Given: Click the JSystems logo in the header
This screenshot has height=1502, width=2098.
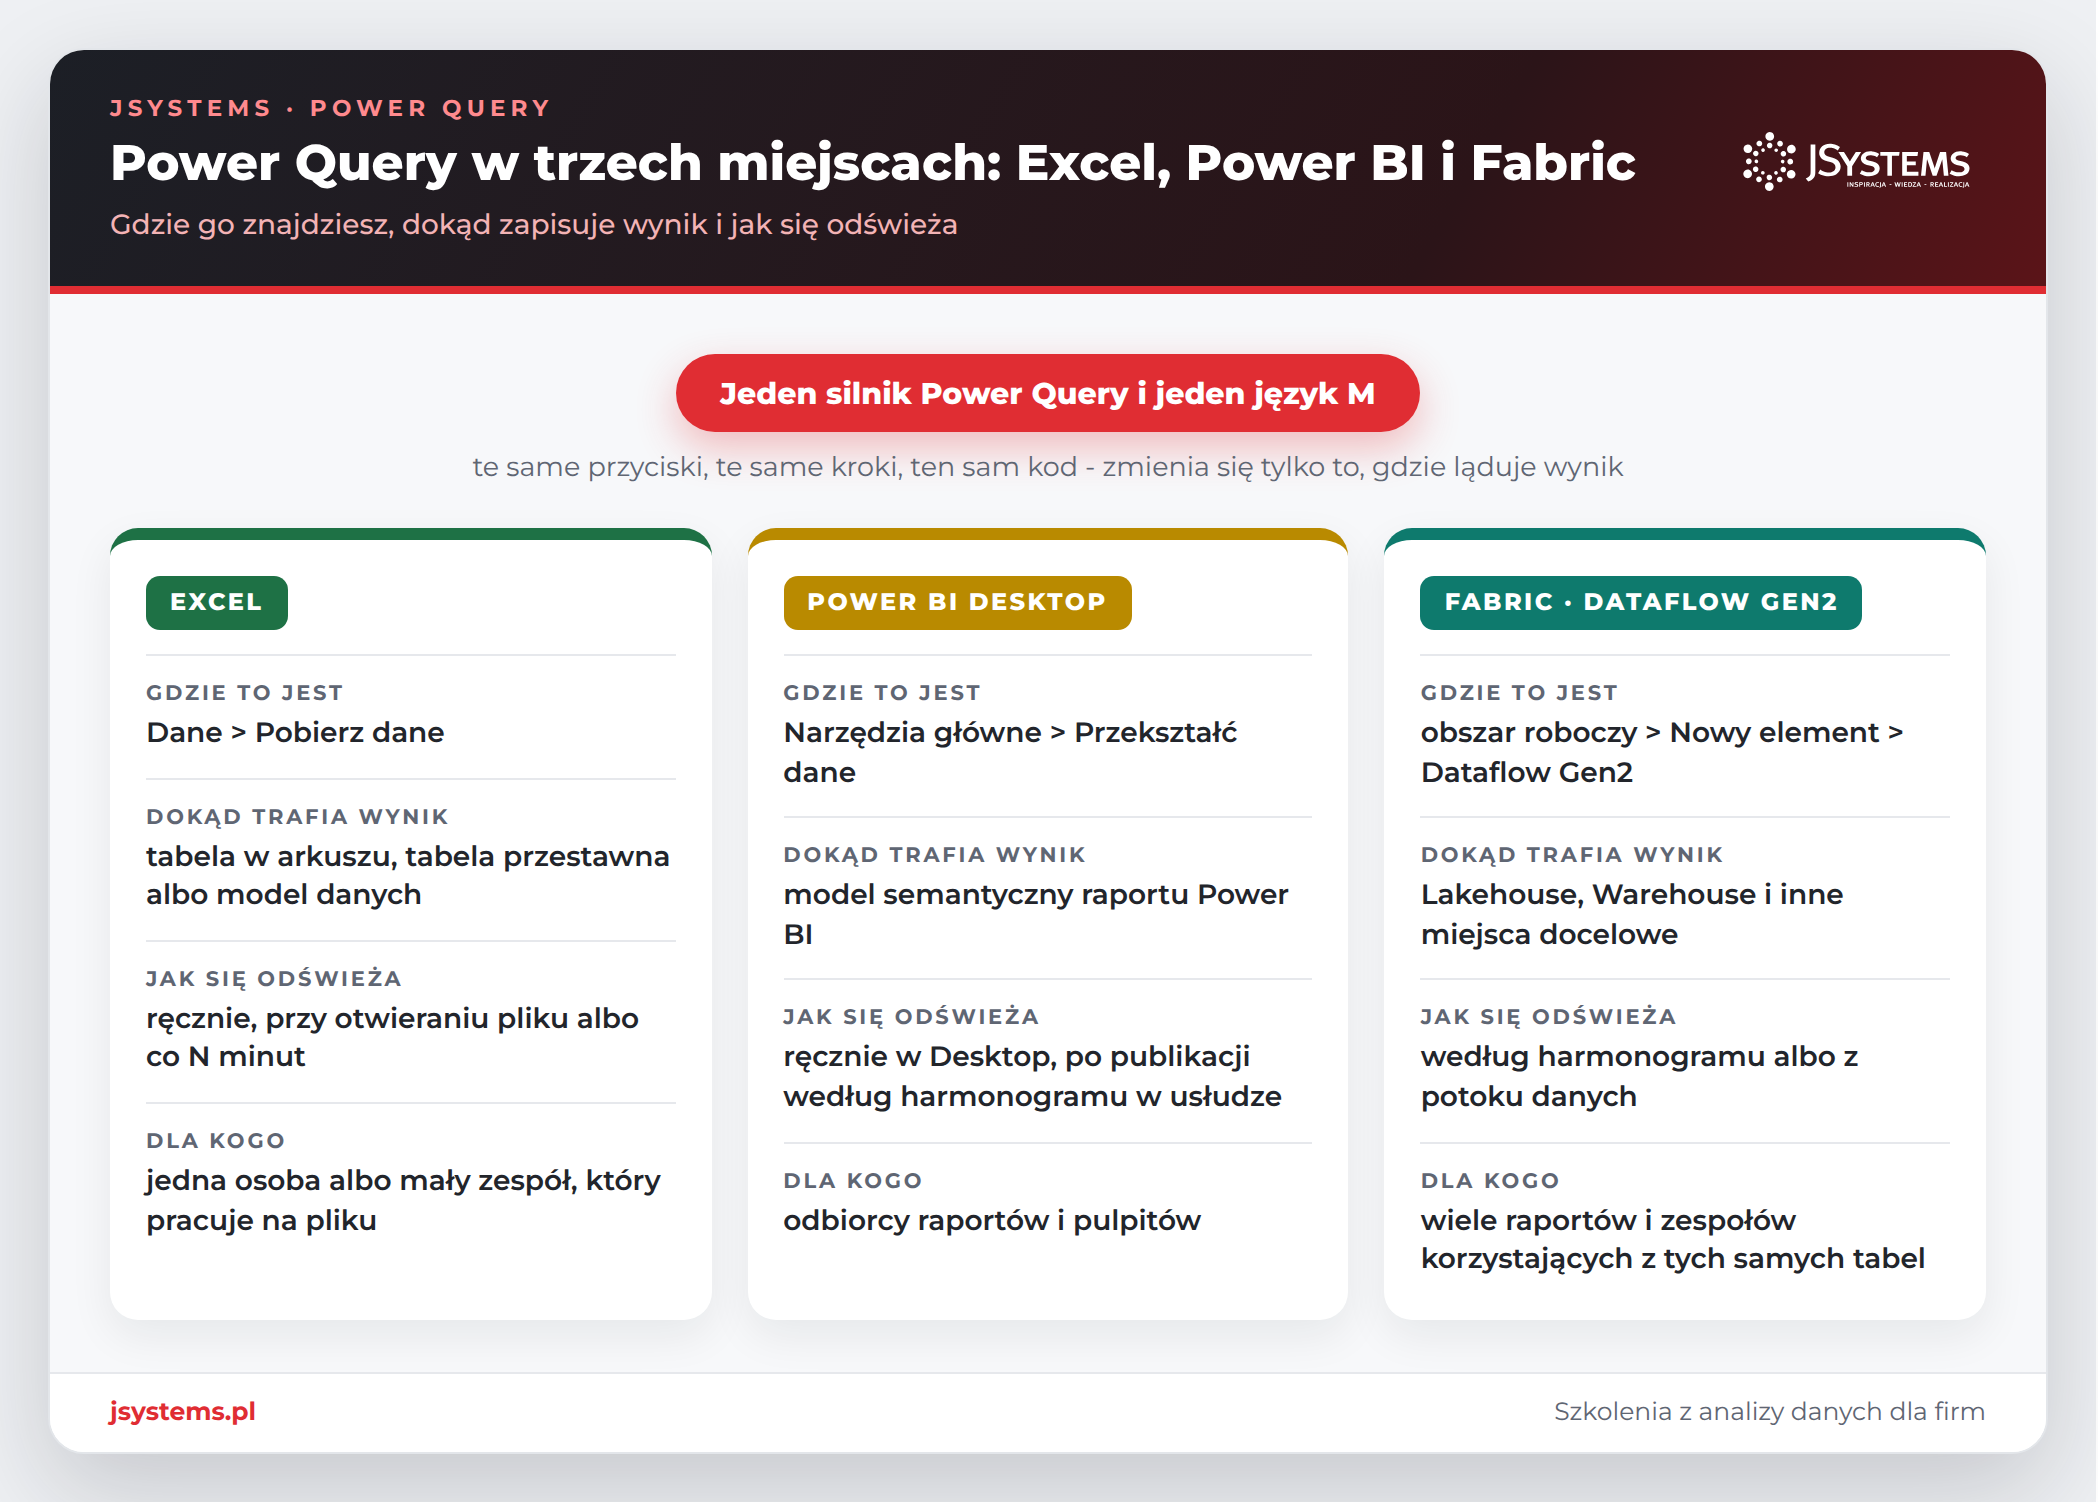Looking at the screenshot, I should pos(1856,162).
